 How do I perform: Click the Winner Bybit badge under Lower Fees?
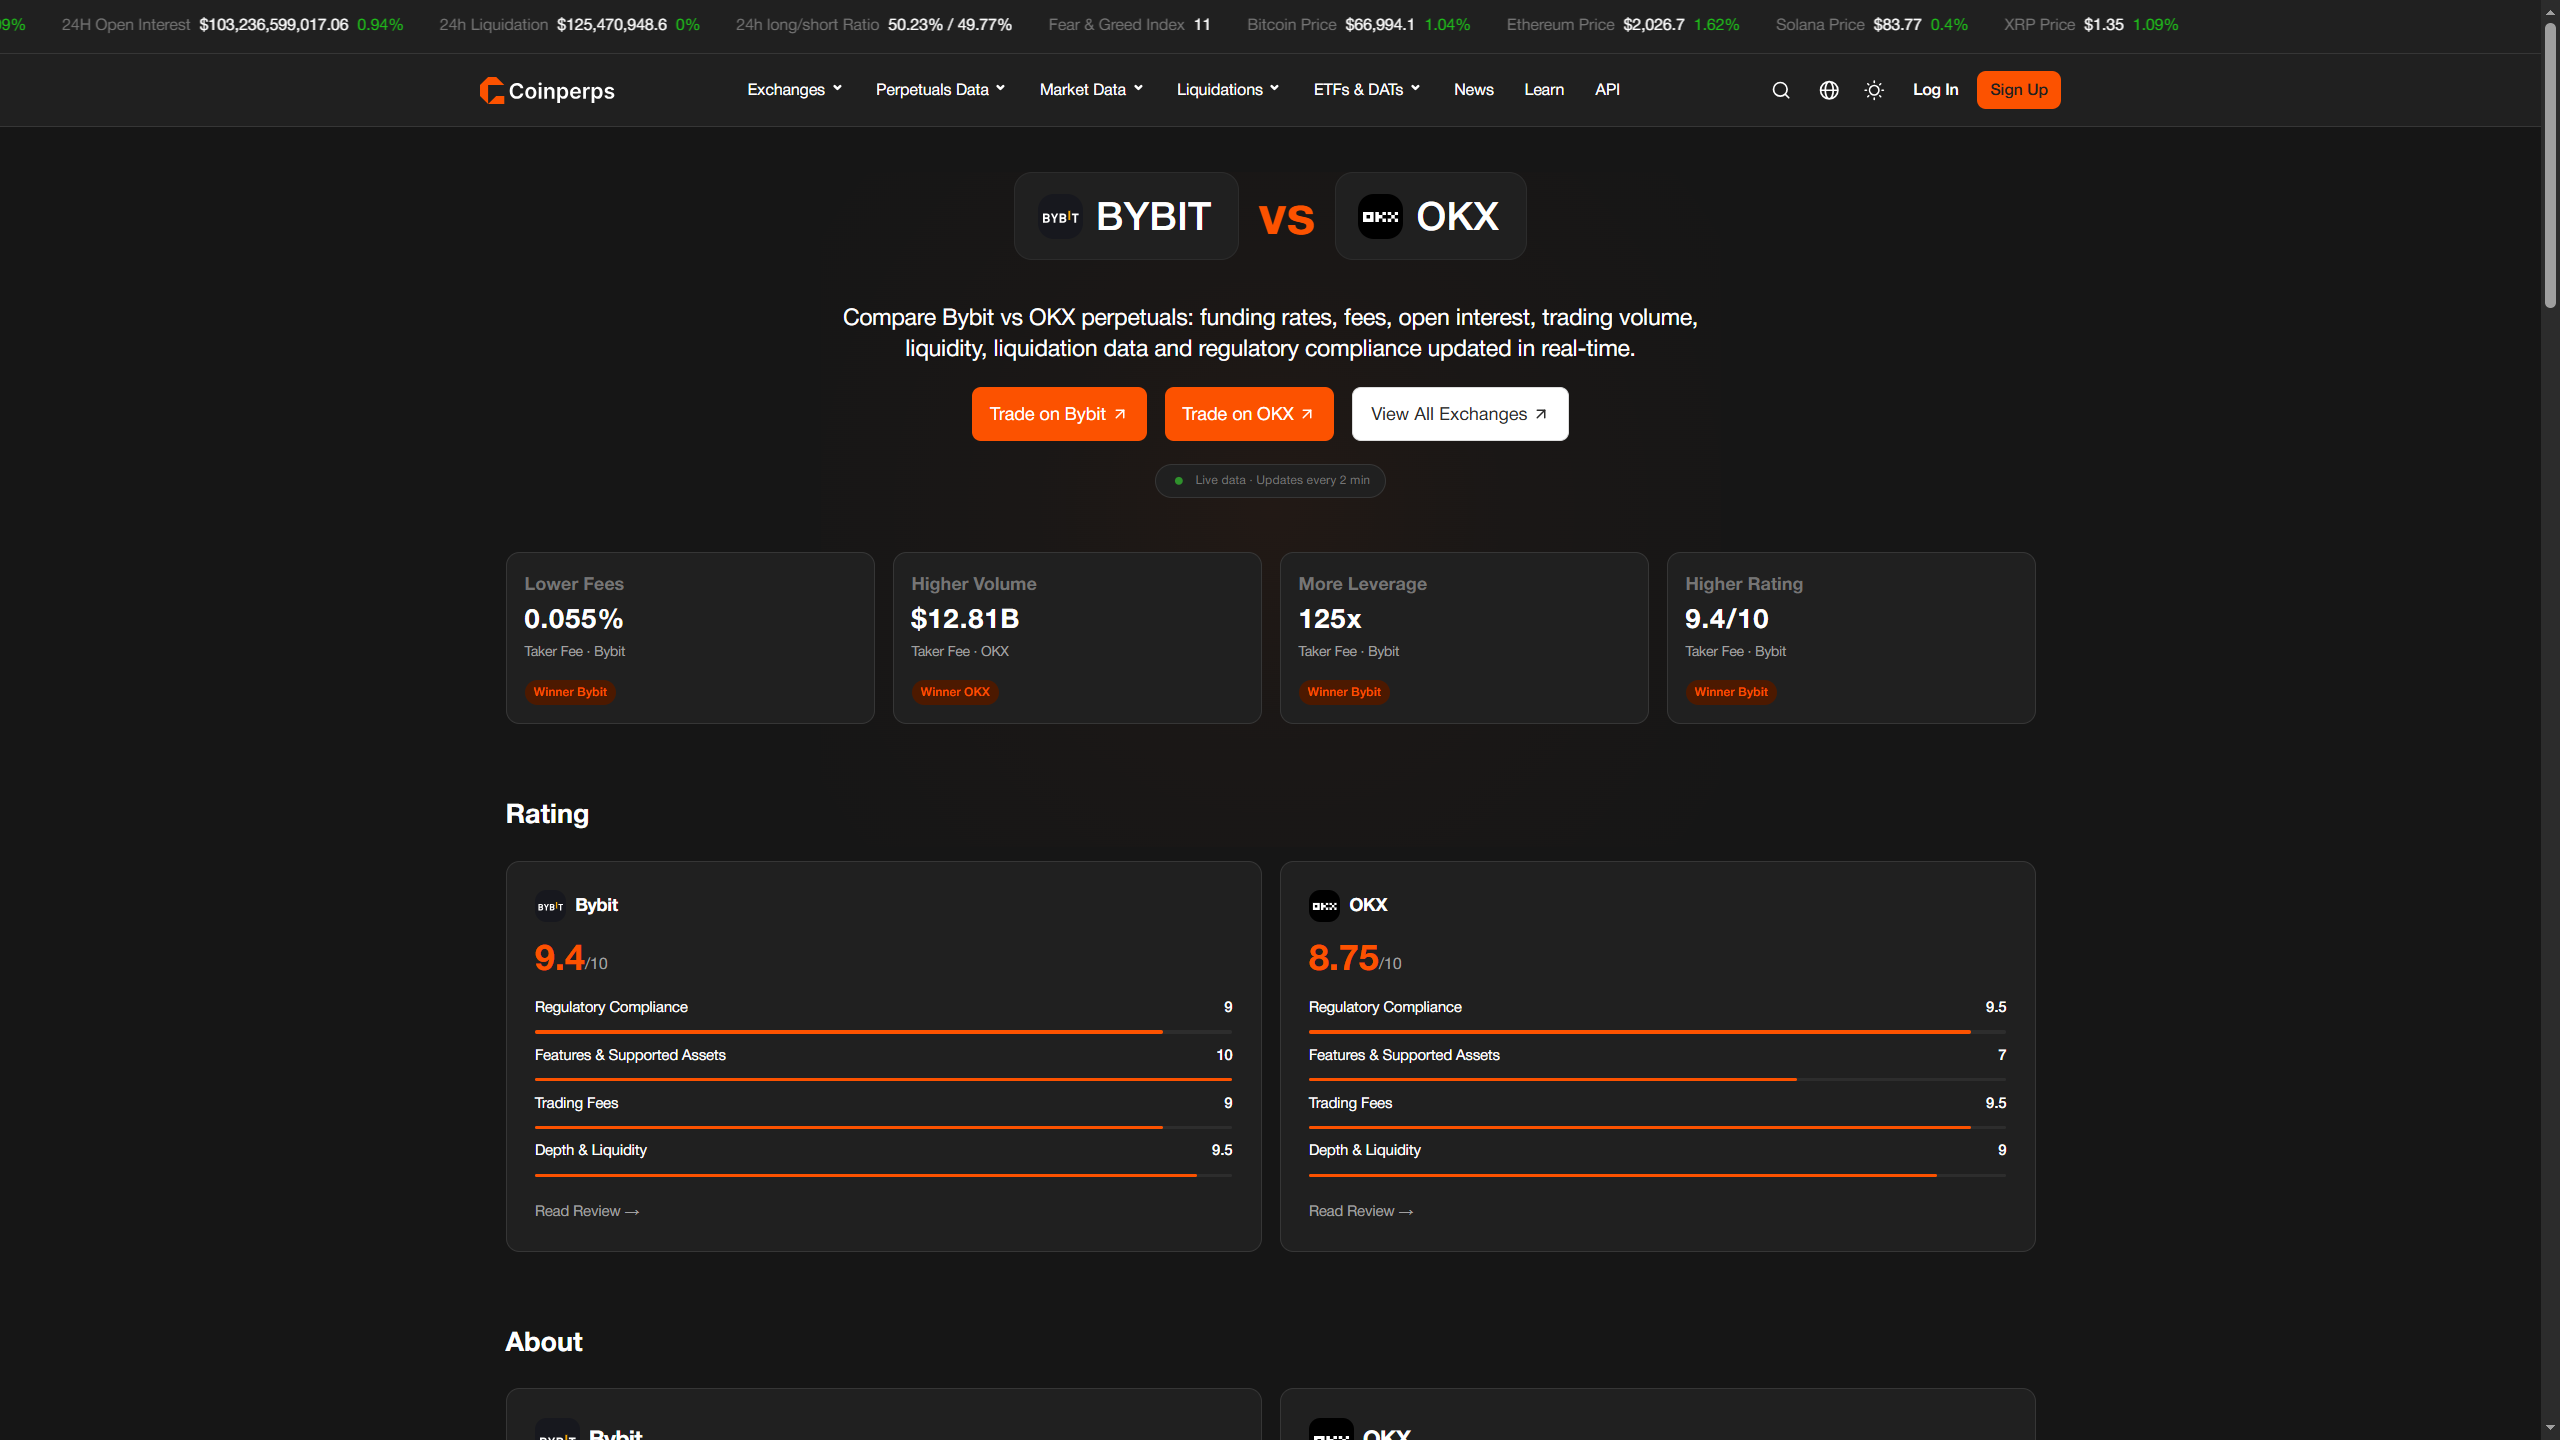[570, 692]
